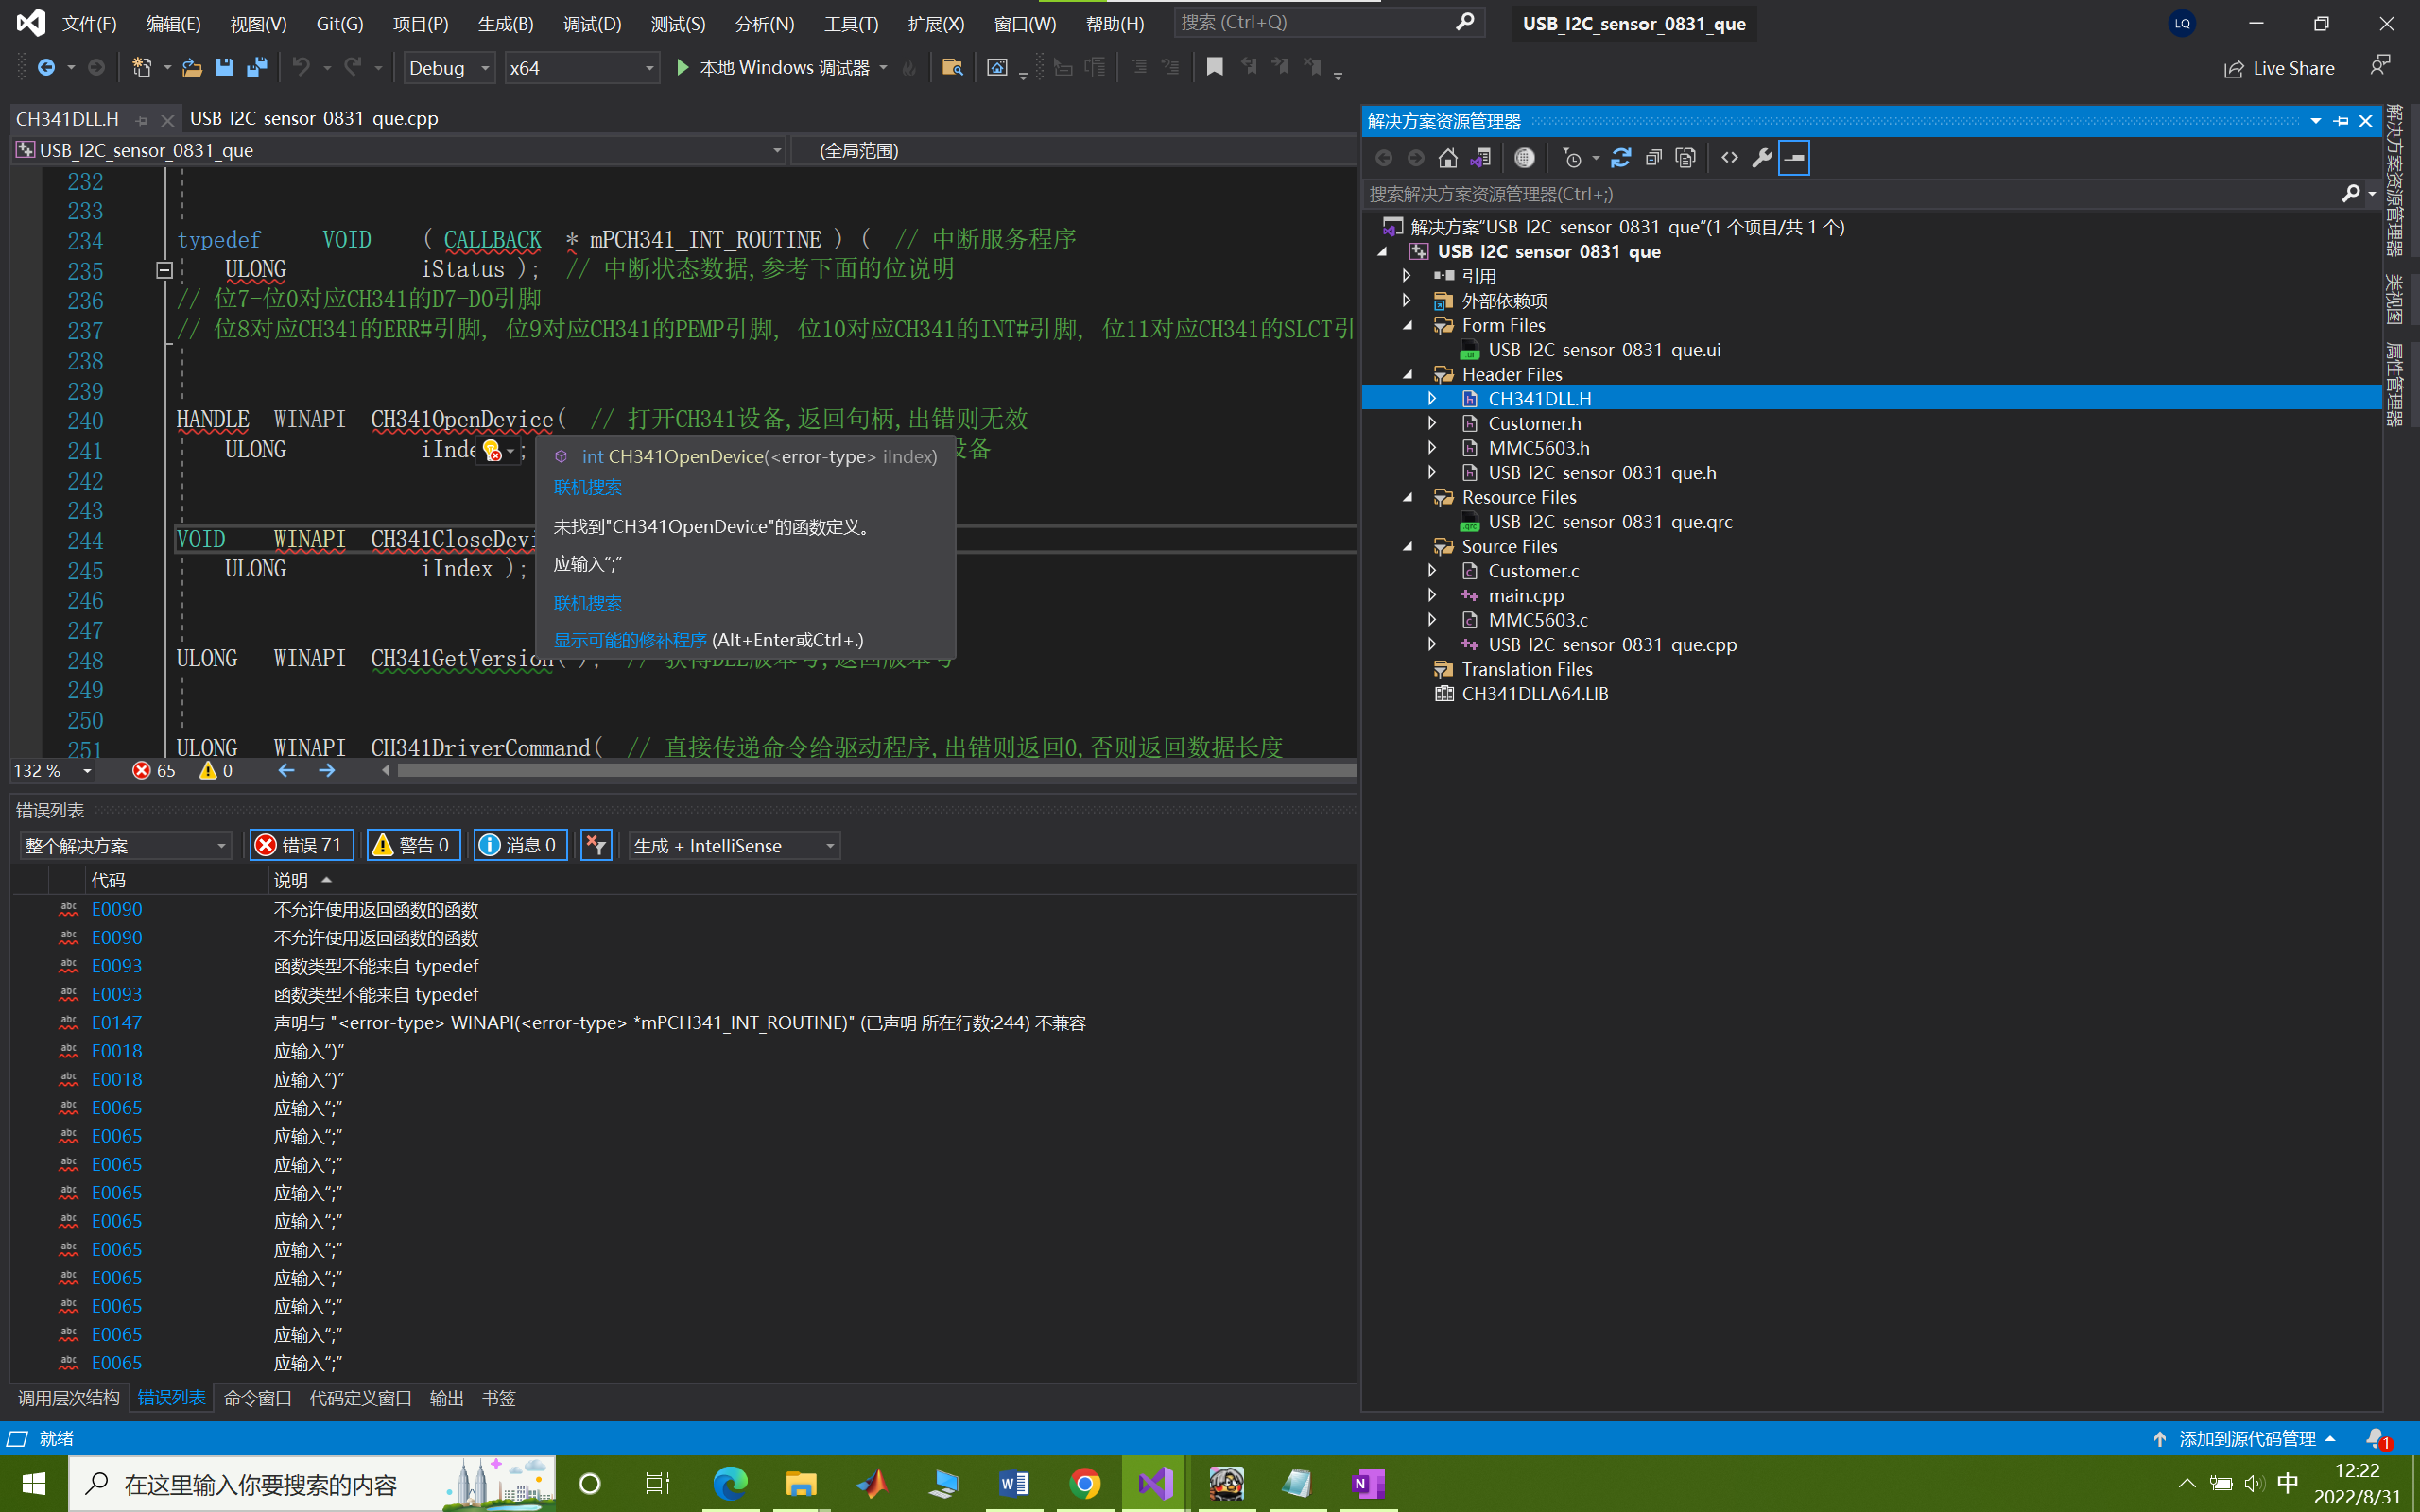
Task: Click the horizontal scrollbar of the code editor
Action: [876, 770]
